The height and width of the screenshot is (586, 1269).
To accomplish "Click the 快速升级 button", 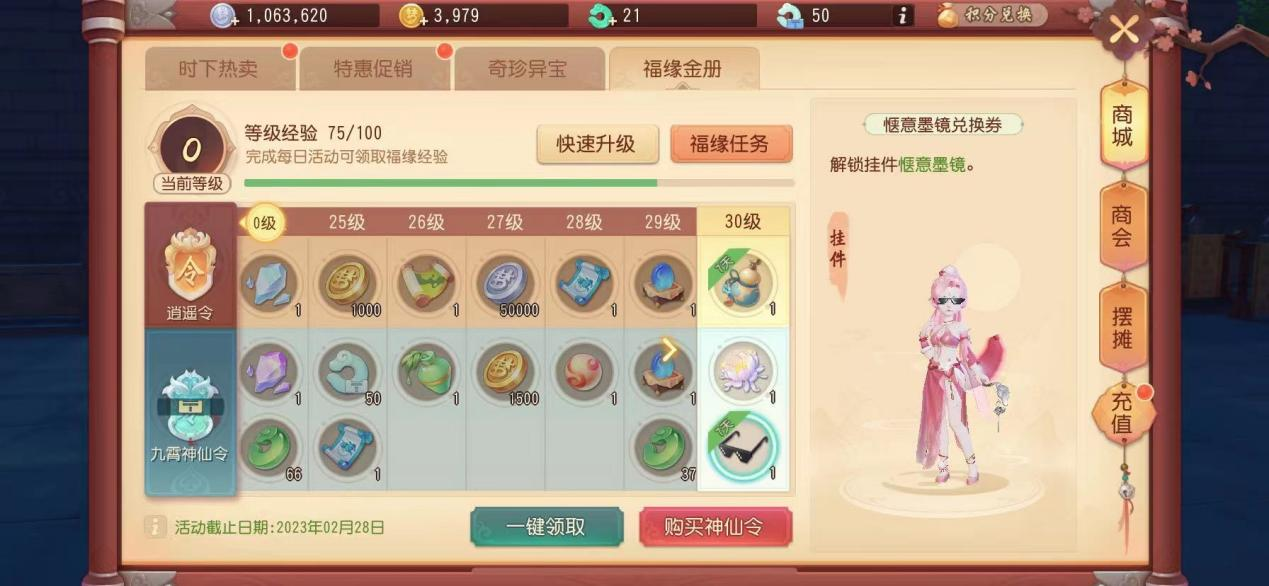I will pos(598,144).
